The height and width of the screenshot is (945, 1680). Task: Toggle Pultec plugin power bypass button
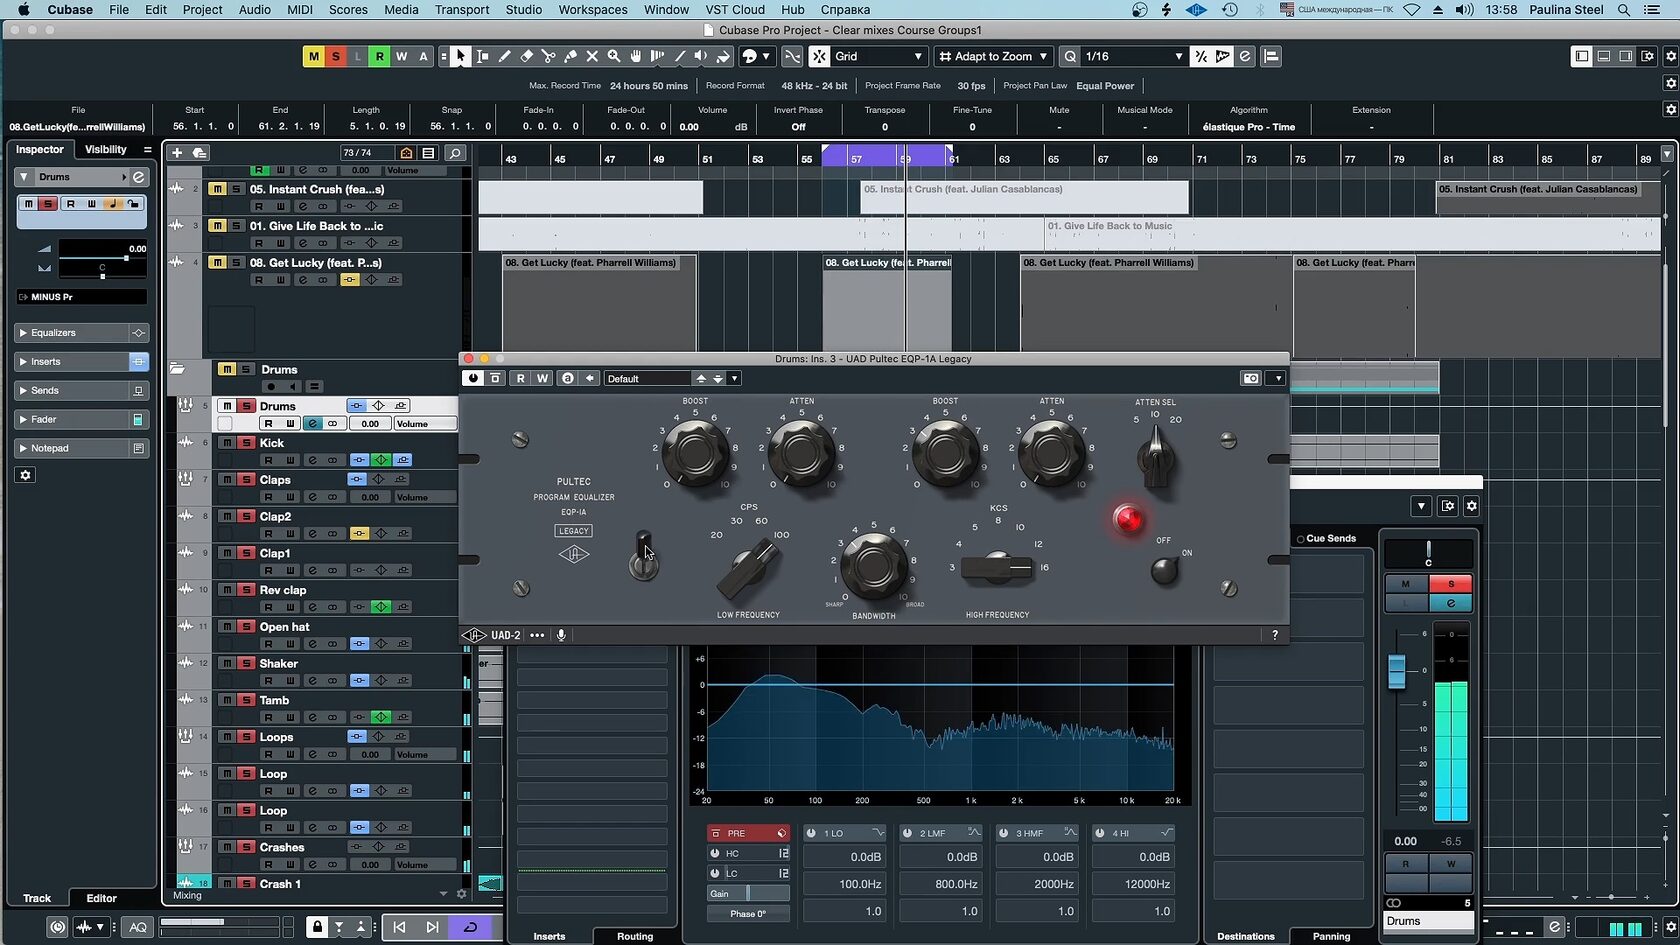pyautogui.click(x=473, y=379)
